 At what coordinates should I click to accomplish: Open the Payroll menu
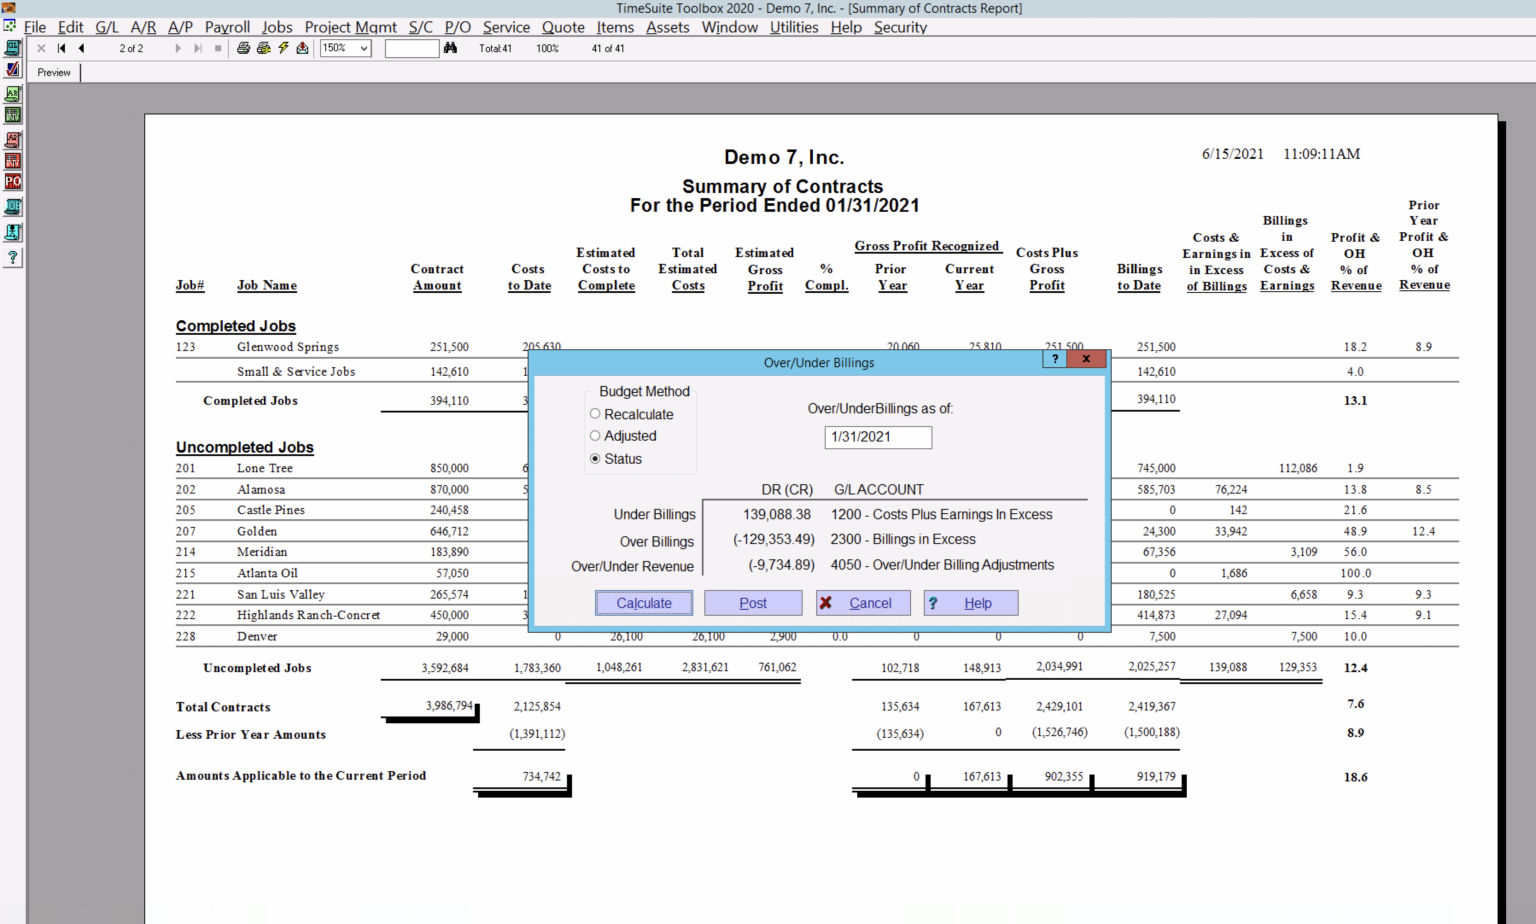(x=227, y=27)
